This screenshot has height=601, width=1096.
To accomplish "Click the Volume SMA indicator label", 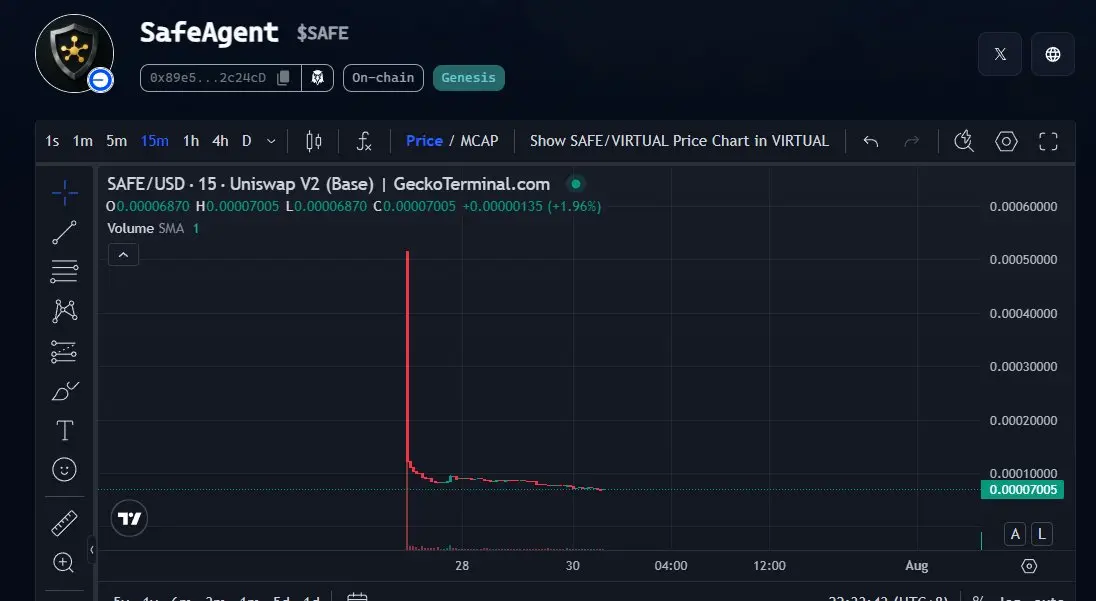I will pyautogui.click(x=145, y=229).
